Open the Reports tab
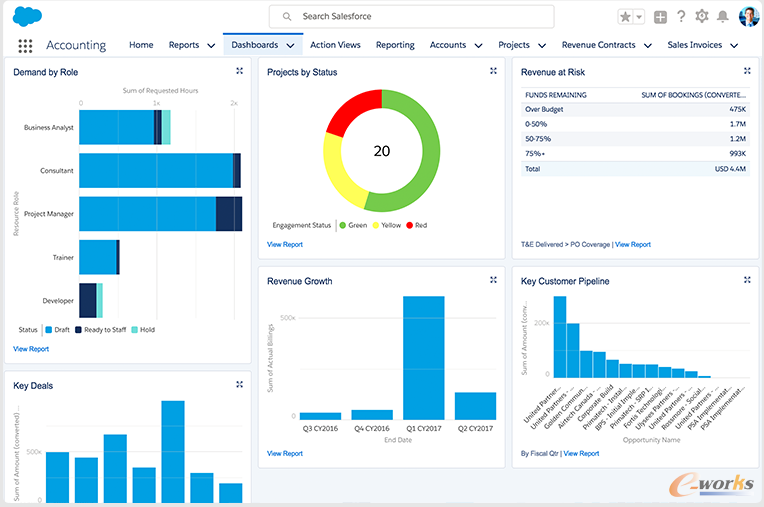This screenshot has height=507, width=764. [184, 45]
